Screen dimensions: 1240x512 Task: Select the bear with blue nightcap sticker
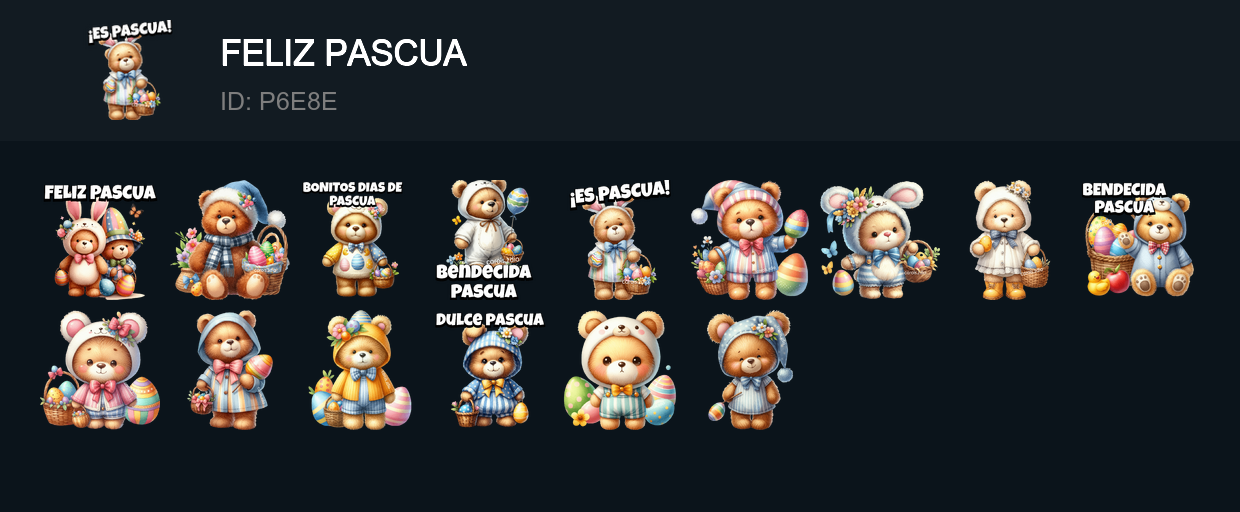click(230, 240)
